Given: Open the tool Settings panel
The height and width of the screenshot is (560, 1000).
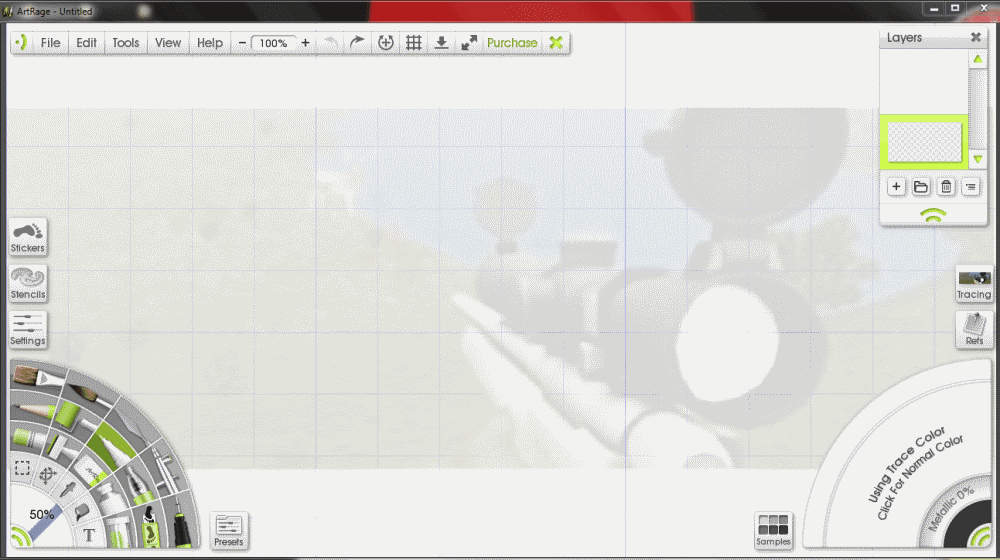Looking at the screenshot, I should coord(27,330).
